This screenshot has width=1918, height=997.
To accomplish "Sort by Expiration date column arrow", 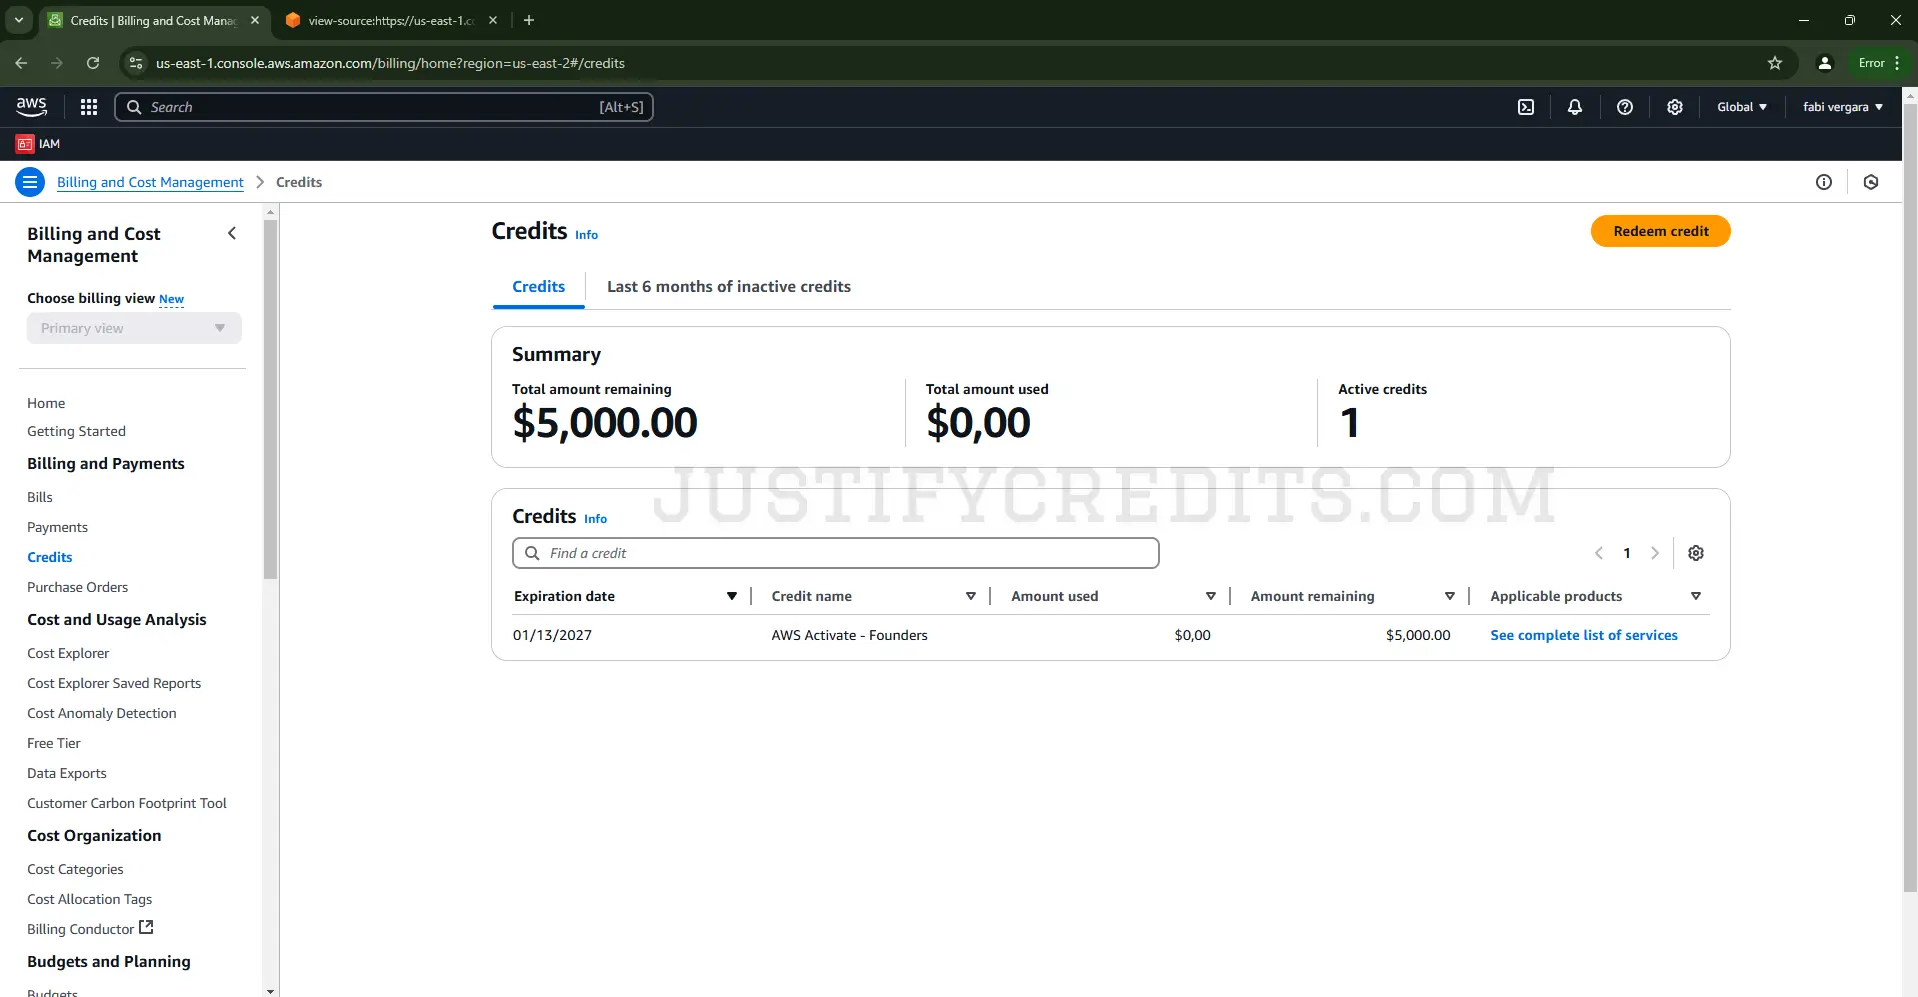I will [x=732, y=596].
